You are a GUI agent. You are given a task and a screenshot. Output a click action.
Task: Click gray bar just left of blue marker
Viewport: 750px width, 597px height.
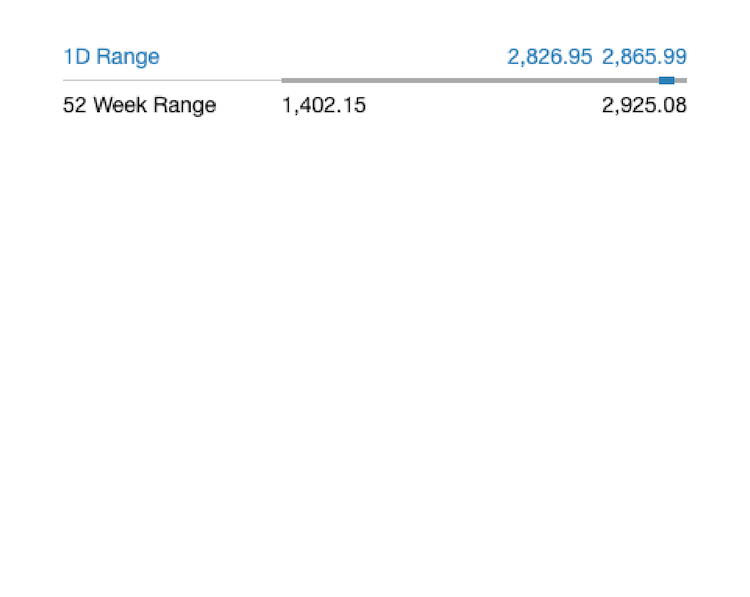coord(651,80)
